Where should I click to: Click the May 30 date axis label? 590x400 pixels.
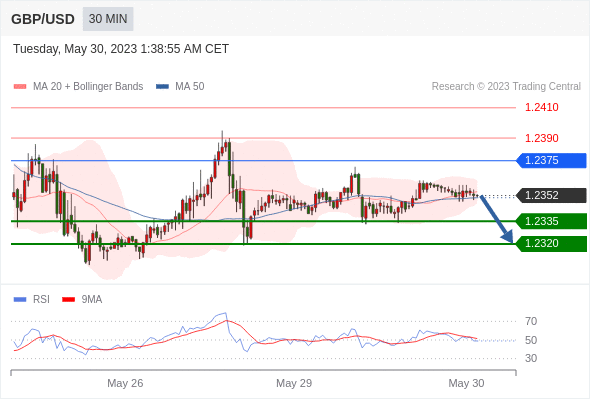point(466,383)
